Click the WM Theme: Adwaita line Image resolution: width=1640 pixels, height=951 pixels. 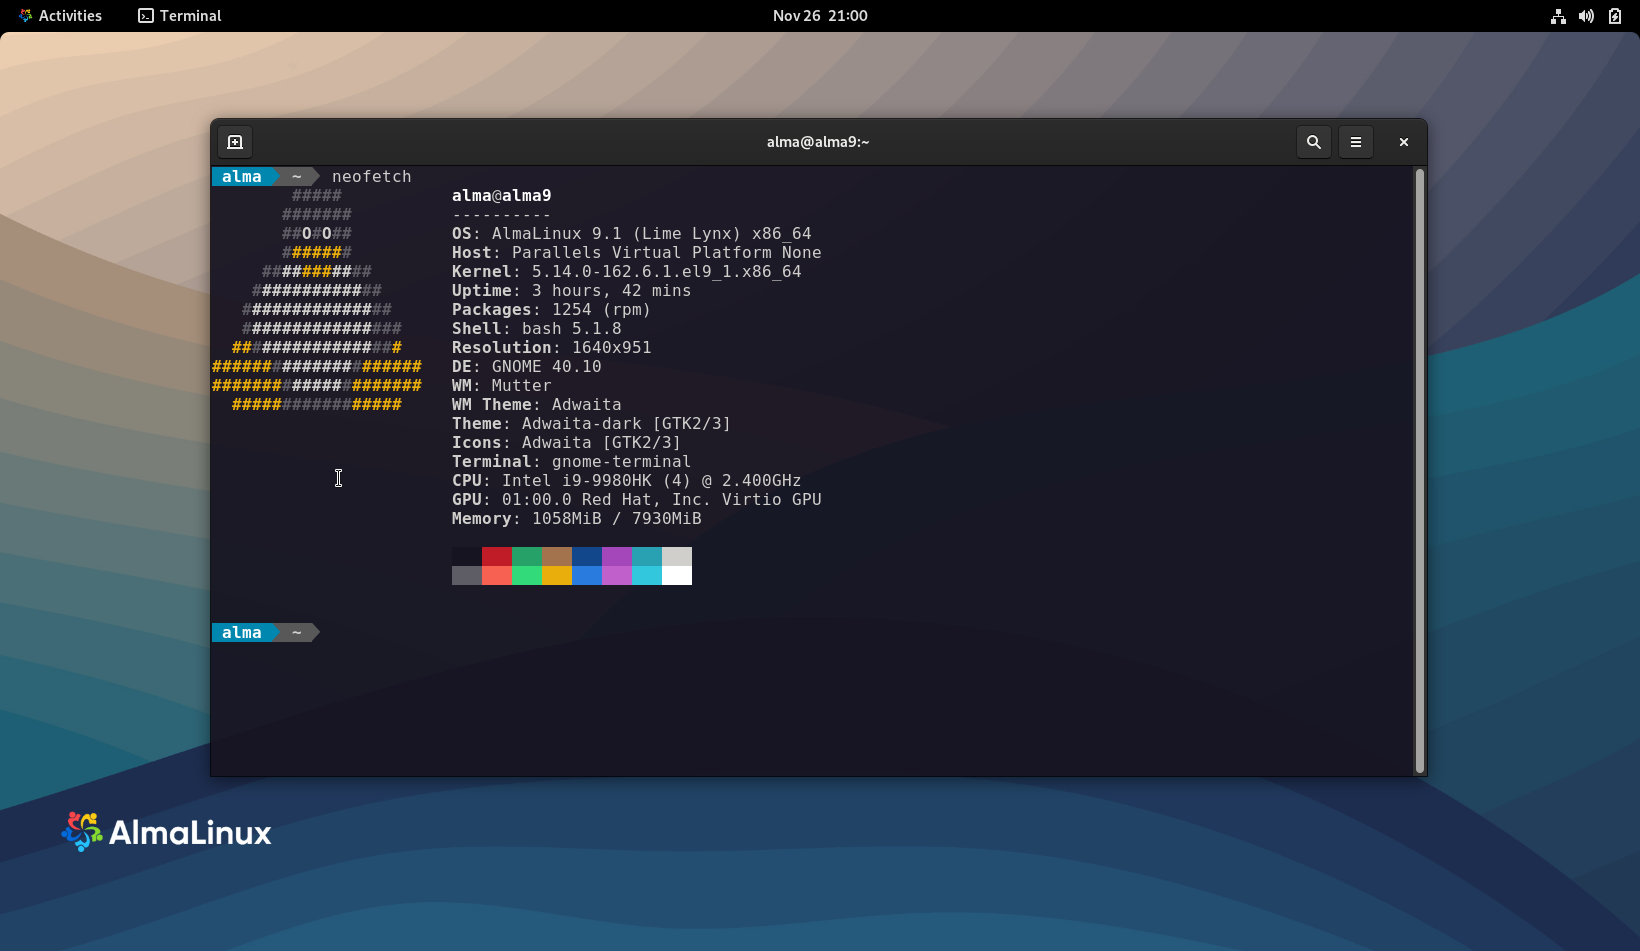point(536,405)
